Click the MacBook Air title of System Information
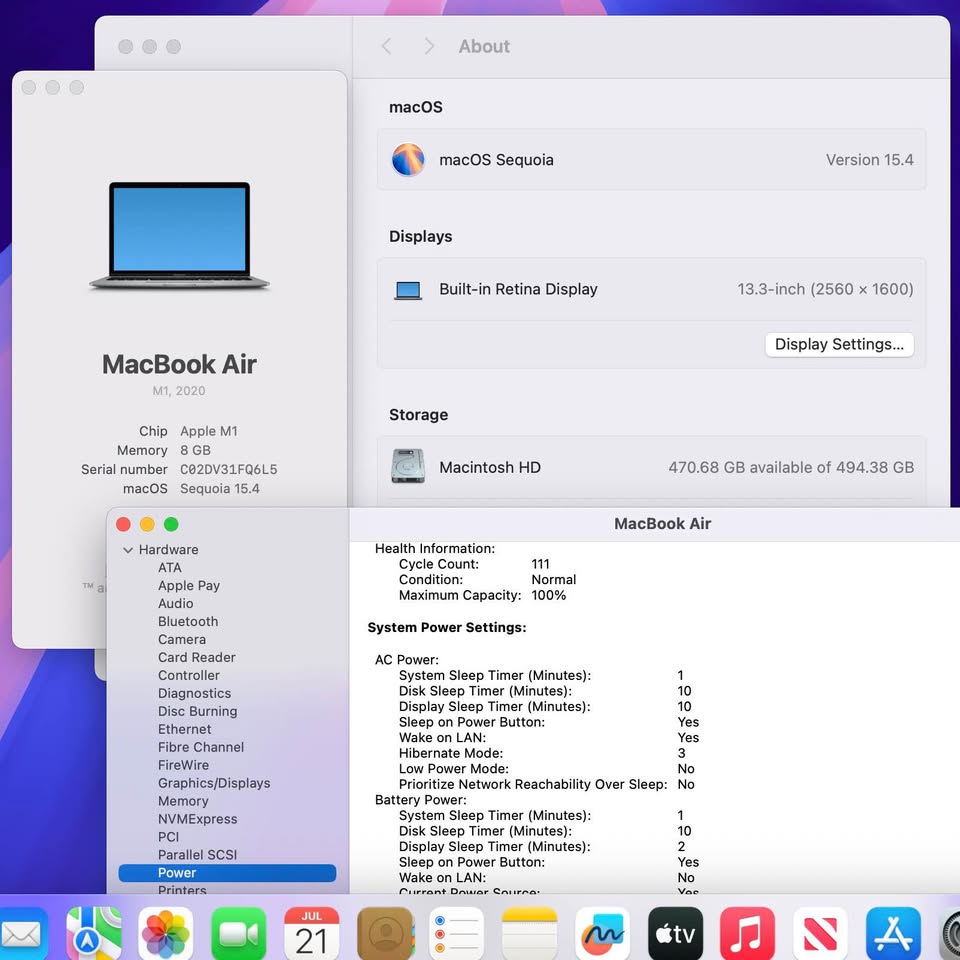Viewport: 960px width, 960px height. pos(662,523)
